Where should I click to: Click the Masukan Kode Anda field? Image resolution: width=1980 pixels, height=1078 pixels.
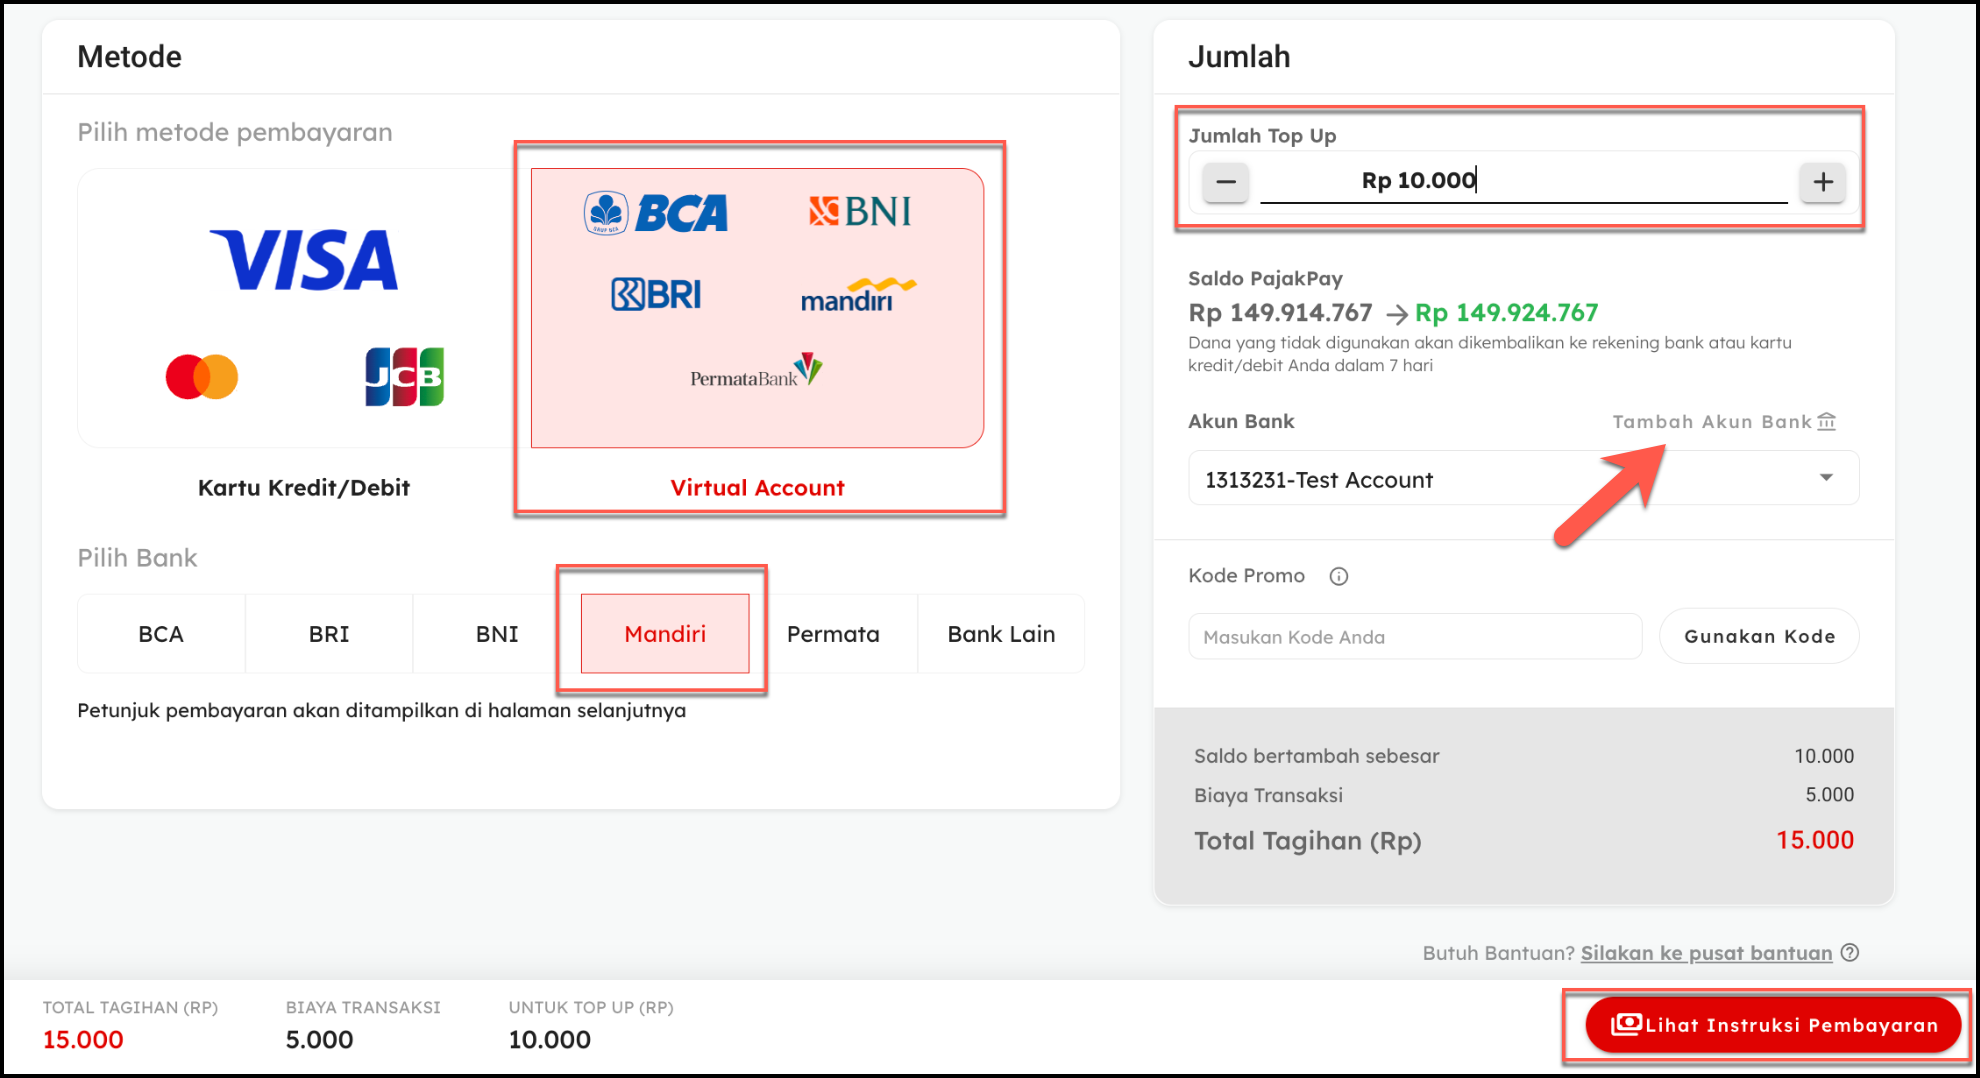(1415, 637)
